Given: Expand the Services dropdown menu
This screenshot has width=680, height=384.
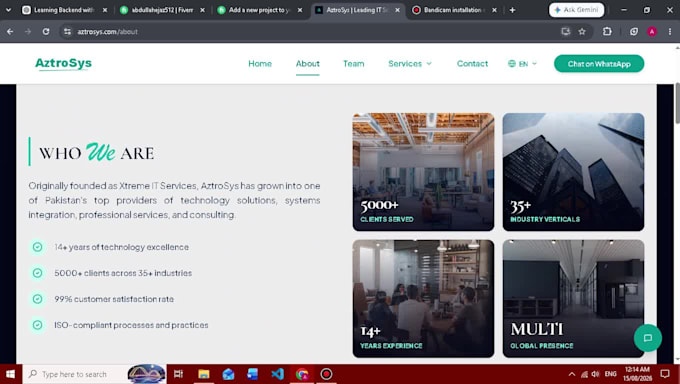Looking at the screenshot, I should [x=410, y=64].
